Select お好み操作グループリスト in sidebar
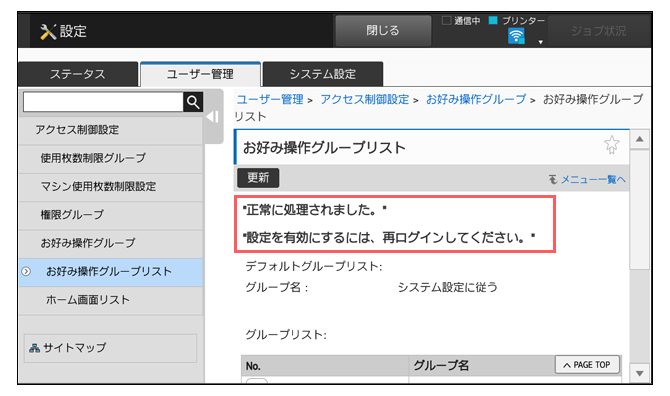 (x=111, y=272)
